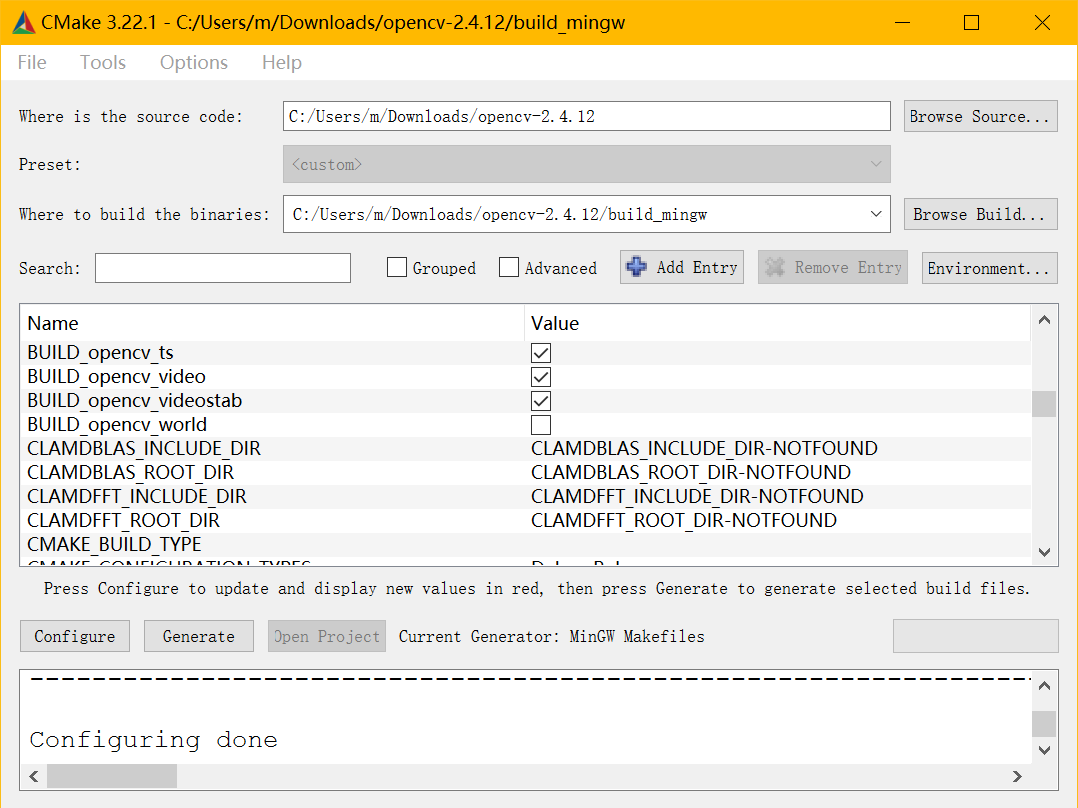Click the output log scroll-down arrow
This screenshot has height=808, width=1078.
point(1044,750)
